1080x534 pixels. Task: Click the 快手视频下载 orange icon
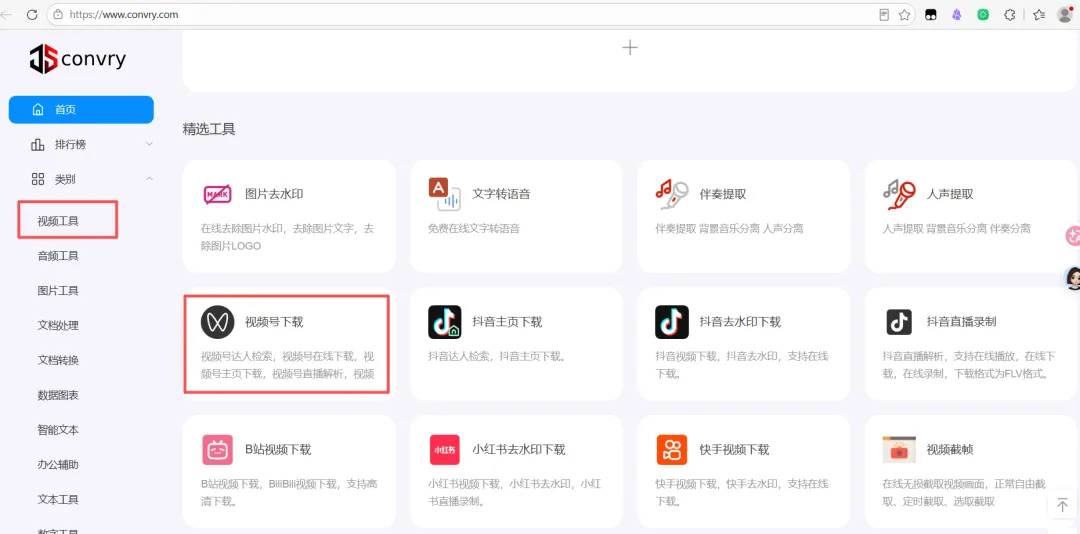click(672, 450)
